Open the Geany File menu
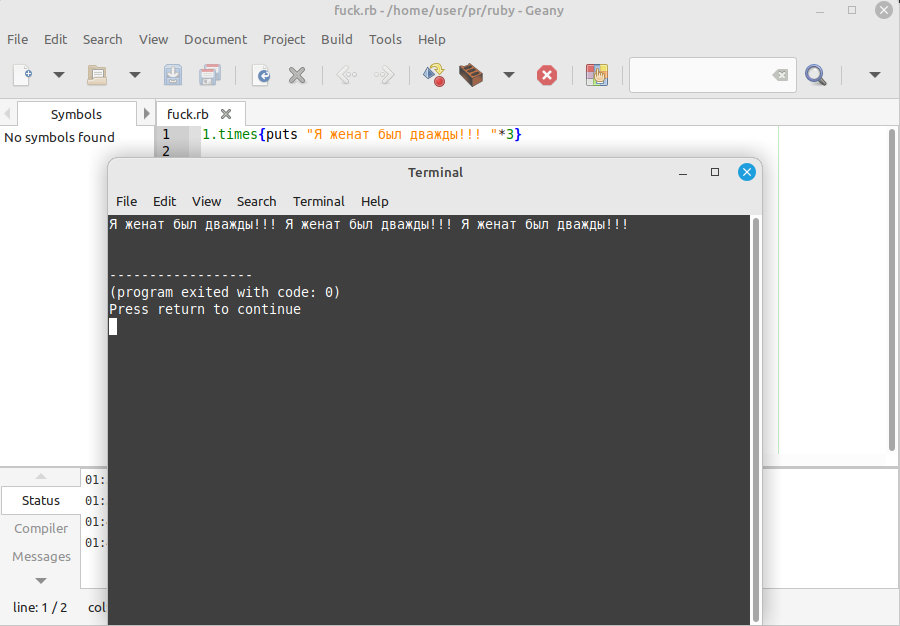Screen dimensions: 900x626 (17, 40)
